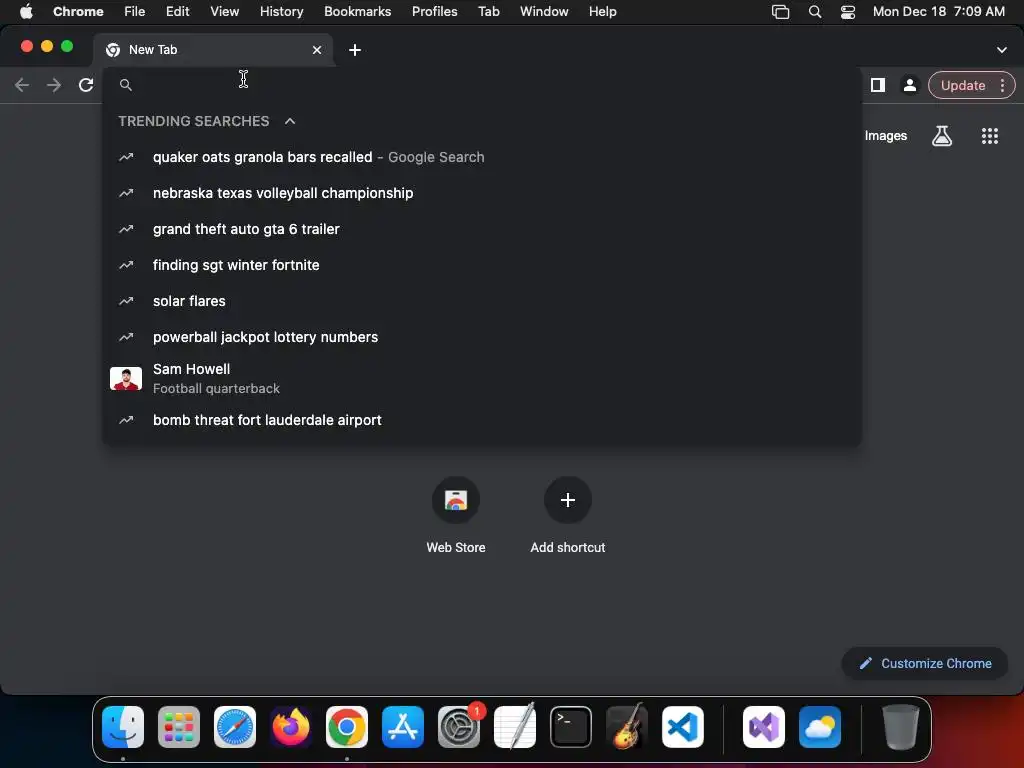Launch Terminal from the dock
Viewport: 1024px width, 768px height.
pos(571,727)
